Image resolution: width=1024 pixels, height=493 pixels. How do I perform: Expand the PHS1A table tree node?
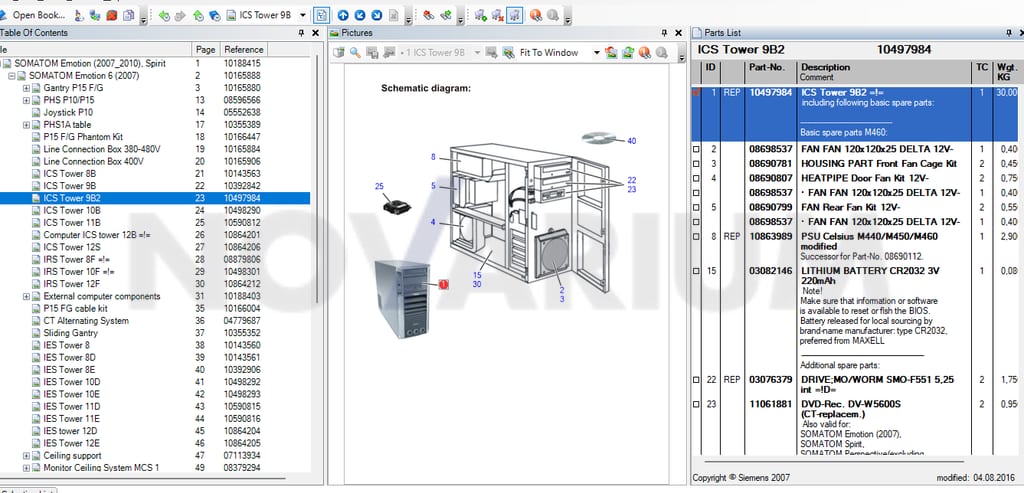click(x=27, y=125)
